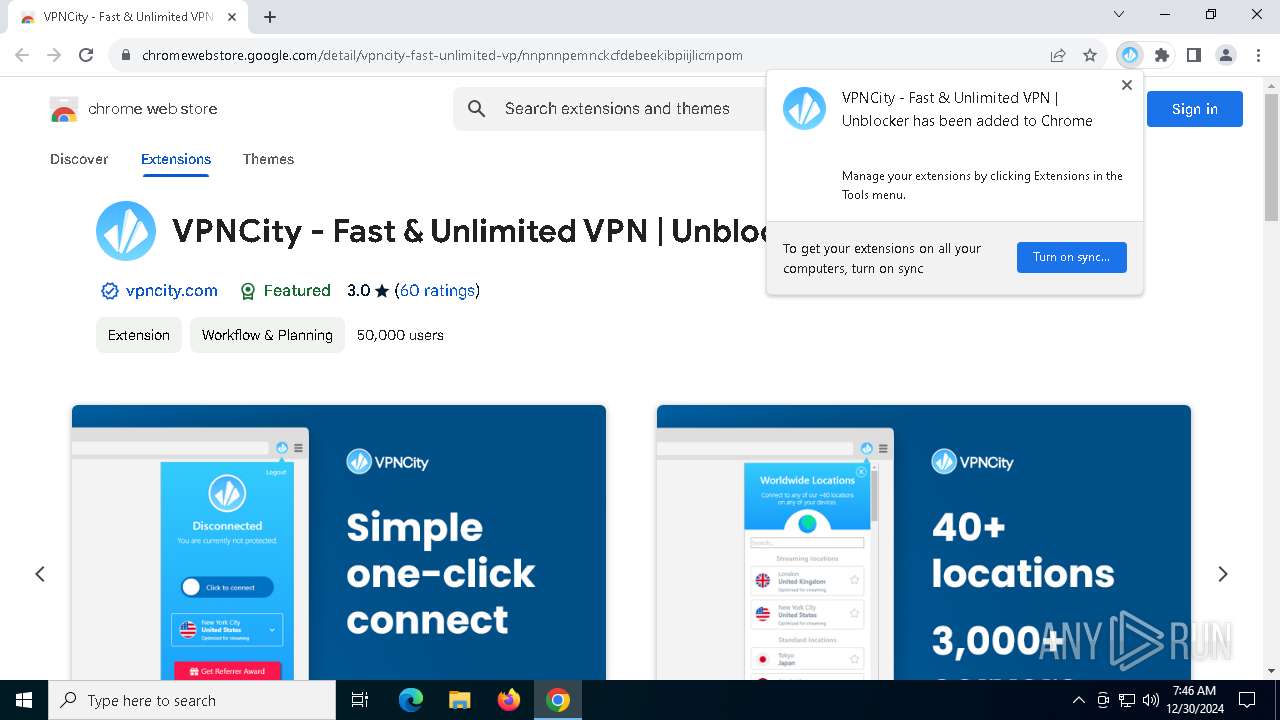Launch Microsoft Edge from the taskbar
1280x720 pixels.
[411, 700]
